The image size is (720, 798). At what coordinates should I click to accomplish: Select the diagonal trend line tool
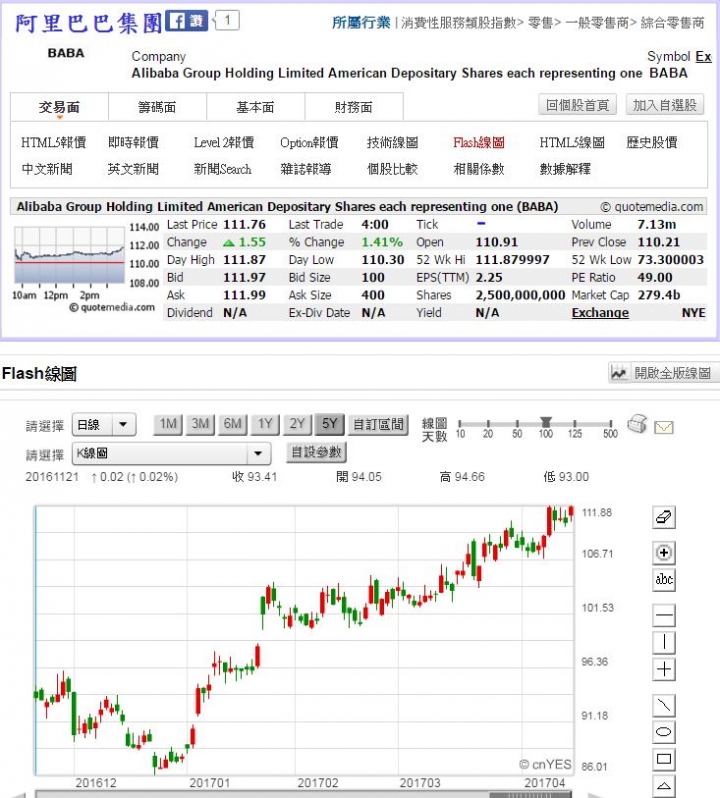(664, 705)
